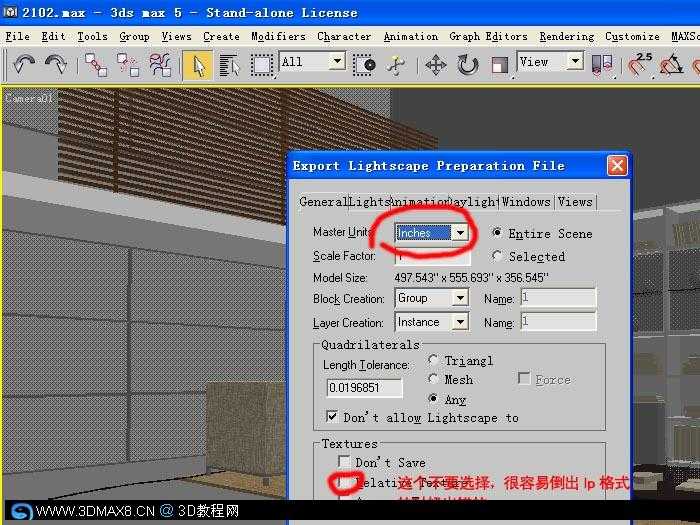Switch to the Daylight tab

click(x=473, y=202)
